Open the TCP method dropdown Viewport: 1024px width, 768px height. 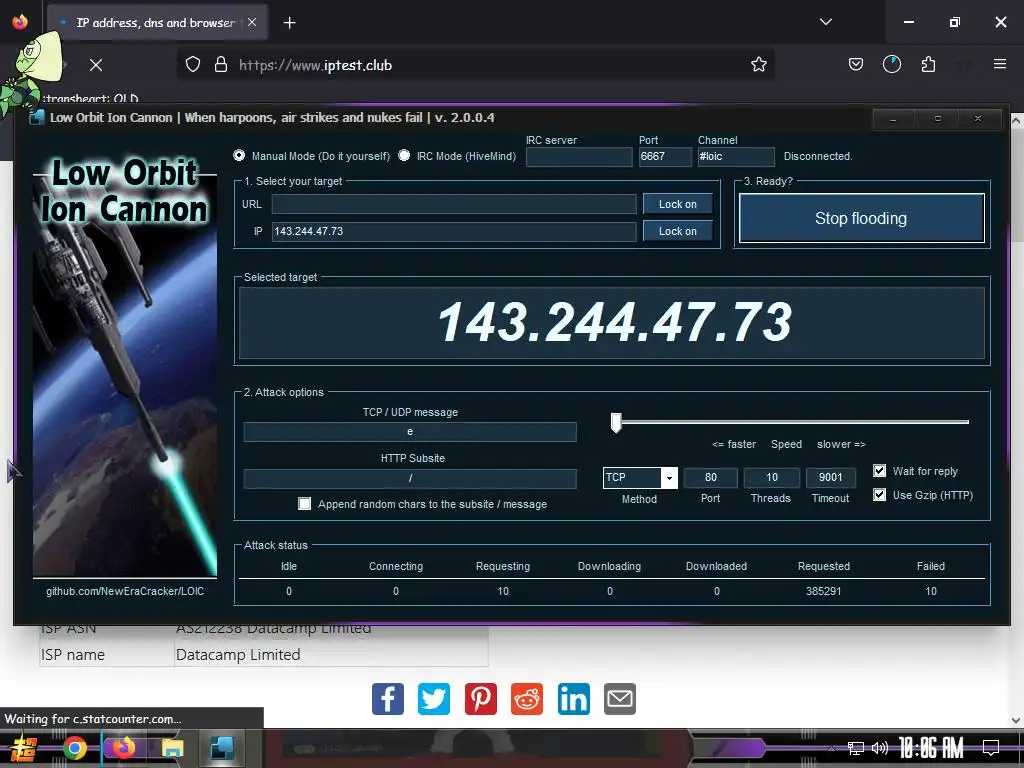(x=669, y=477)
